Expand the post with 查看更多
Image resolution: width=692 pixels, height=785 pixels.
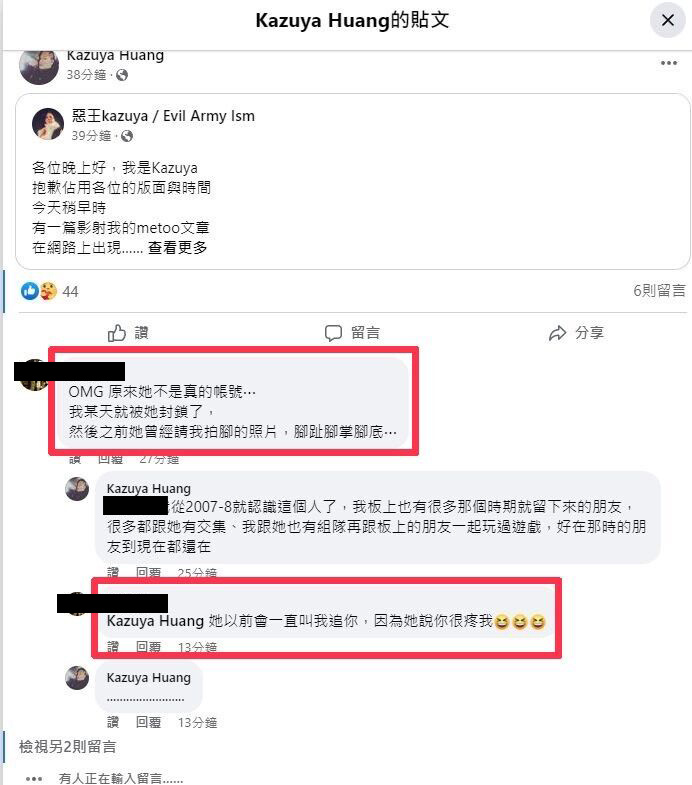[177, 248]
